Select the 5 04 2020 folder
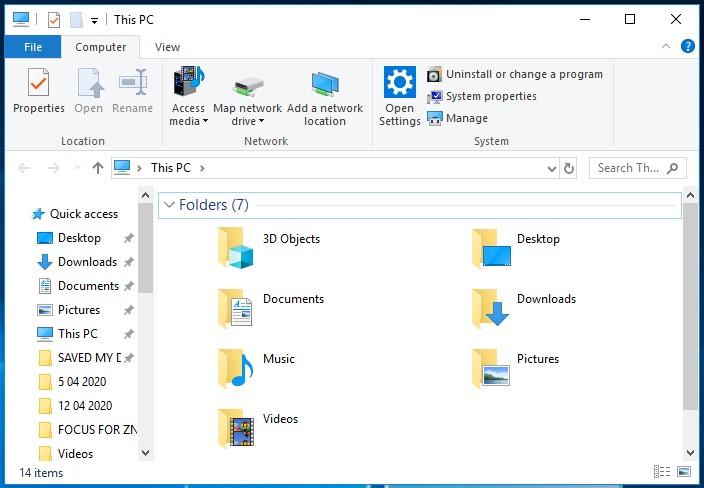704x488 pixels. coord(72,382)
